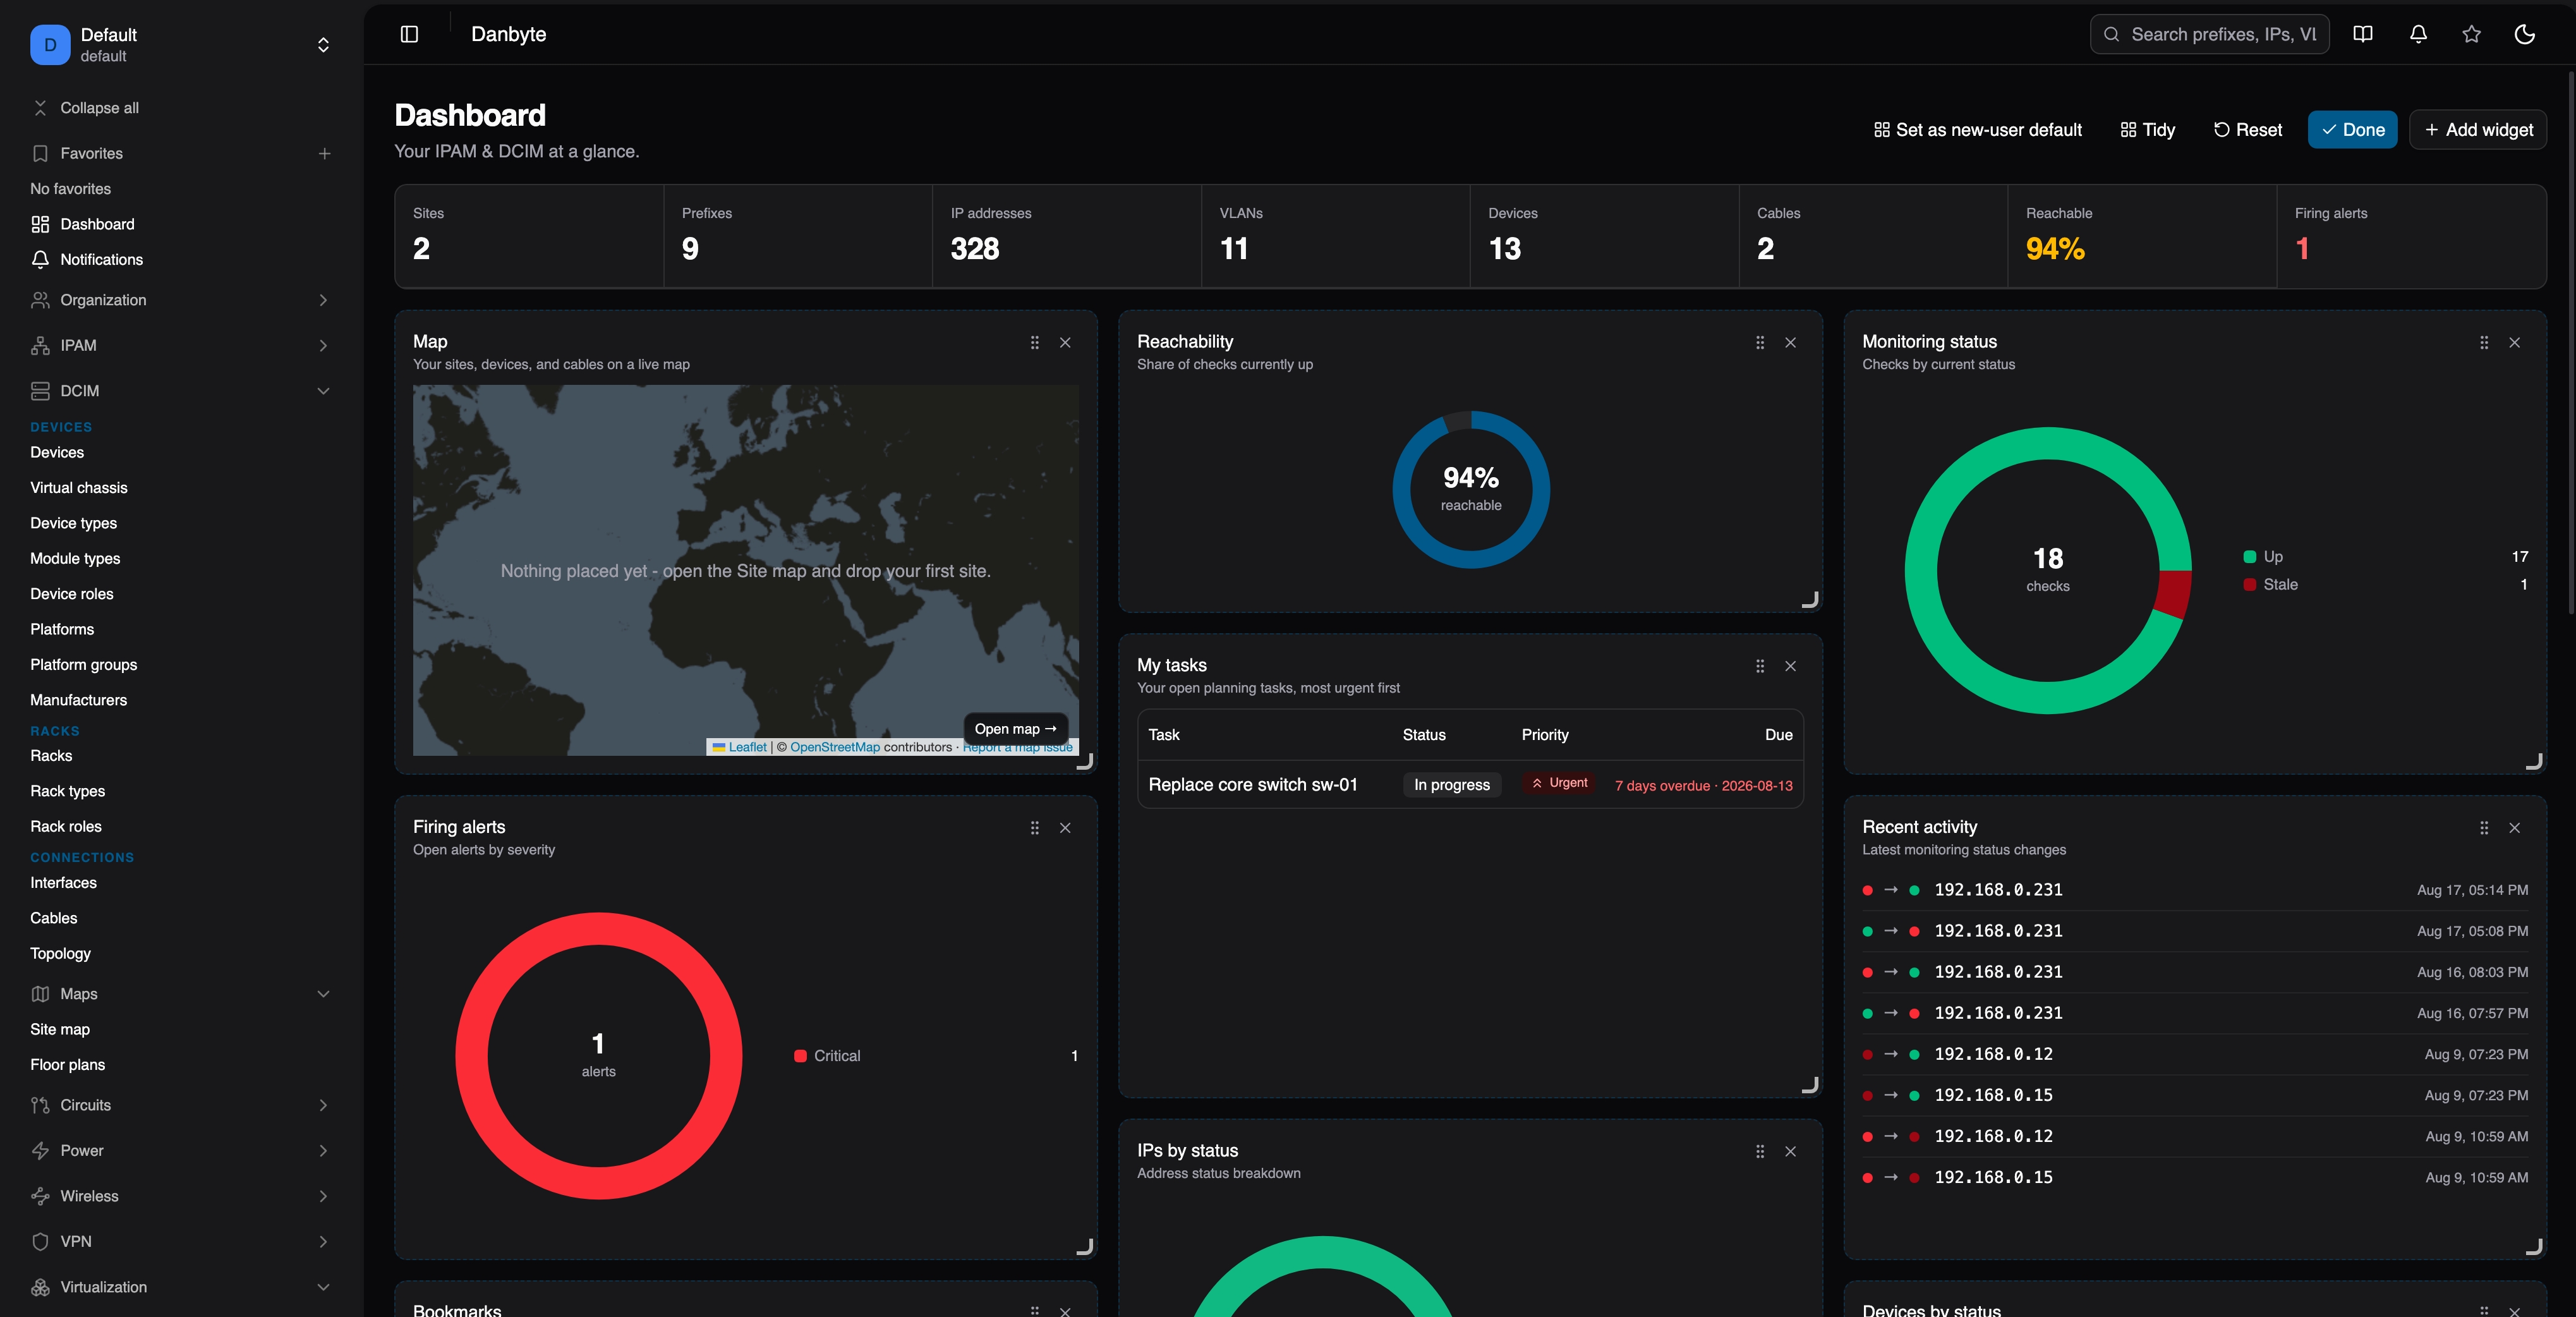Image resolution: width=2576 pixels, height=1317 pixels.
Task: Click the Recent activity drag handle
Action: pyautogui.click(x=2484, y=828)
